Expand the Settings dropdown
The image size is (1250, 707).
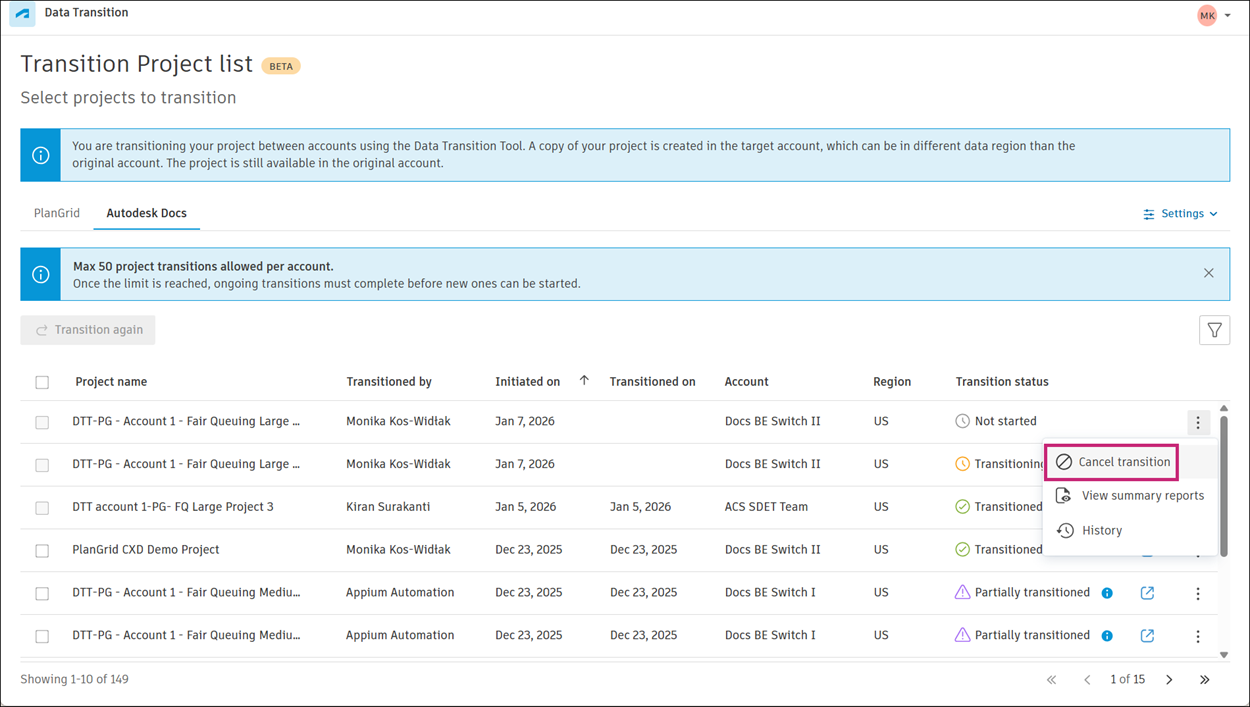point(1181,214)
